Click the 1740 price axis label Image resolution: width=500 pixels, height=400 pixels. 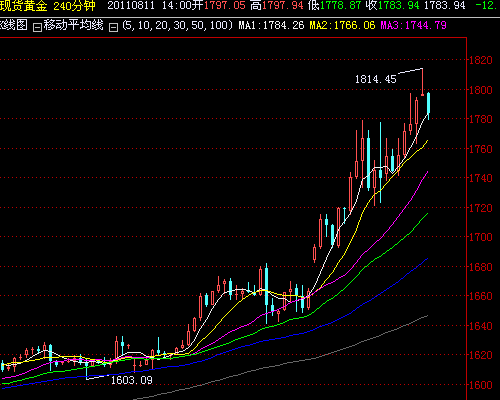tap(481, 178)
